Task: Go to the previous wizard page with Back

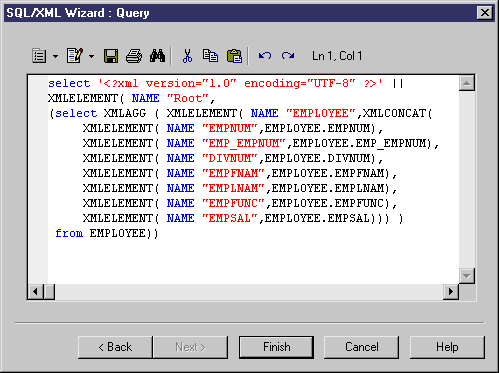Action: tap(115, 347)
